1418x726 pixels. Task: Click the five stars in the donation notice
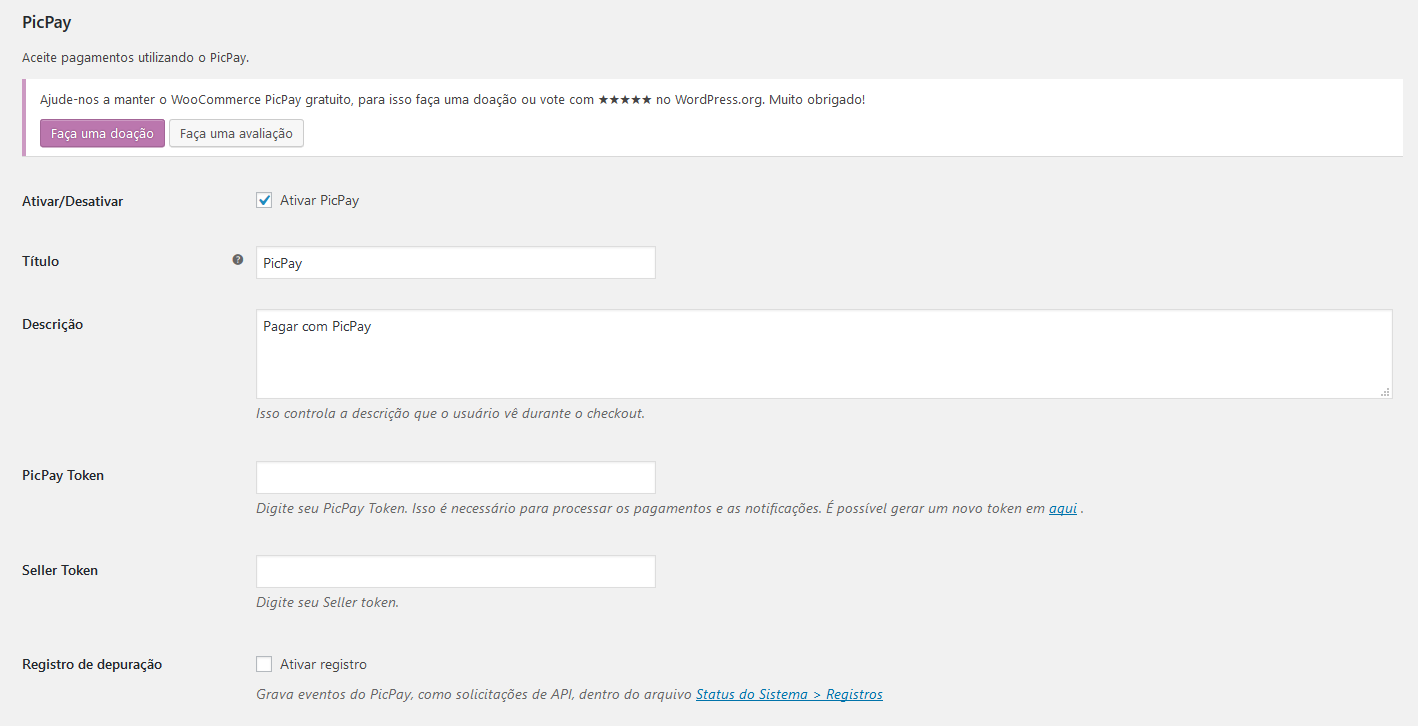[625, 100]
